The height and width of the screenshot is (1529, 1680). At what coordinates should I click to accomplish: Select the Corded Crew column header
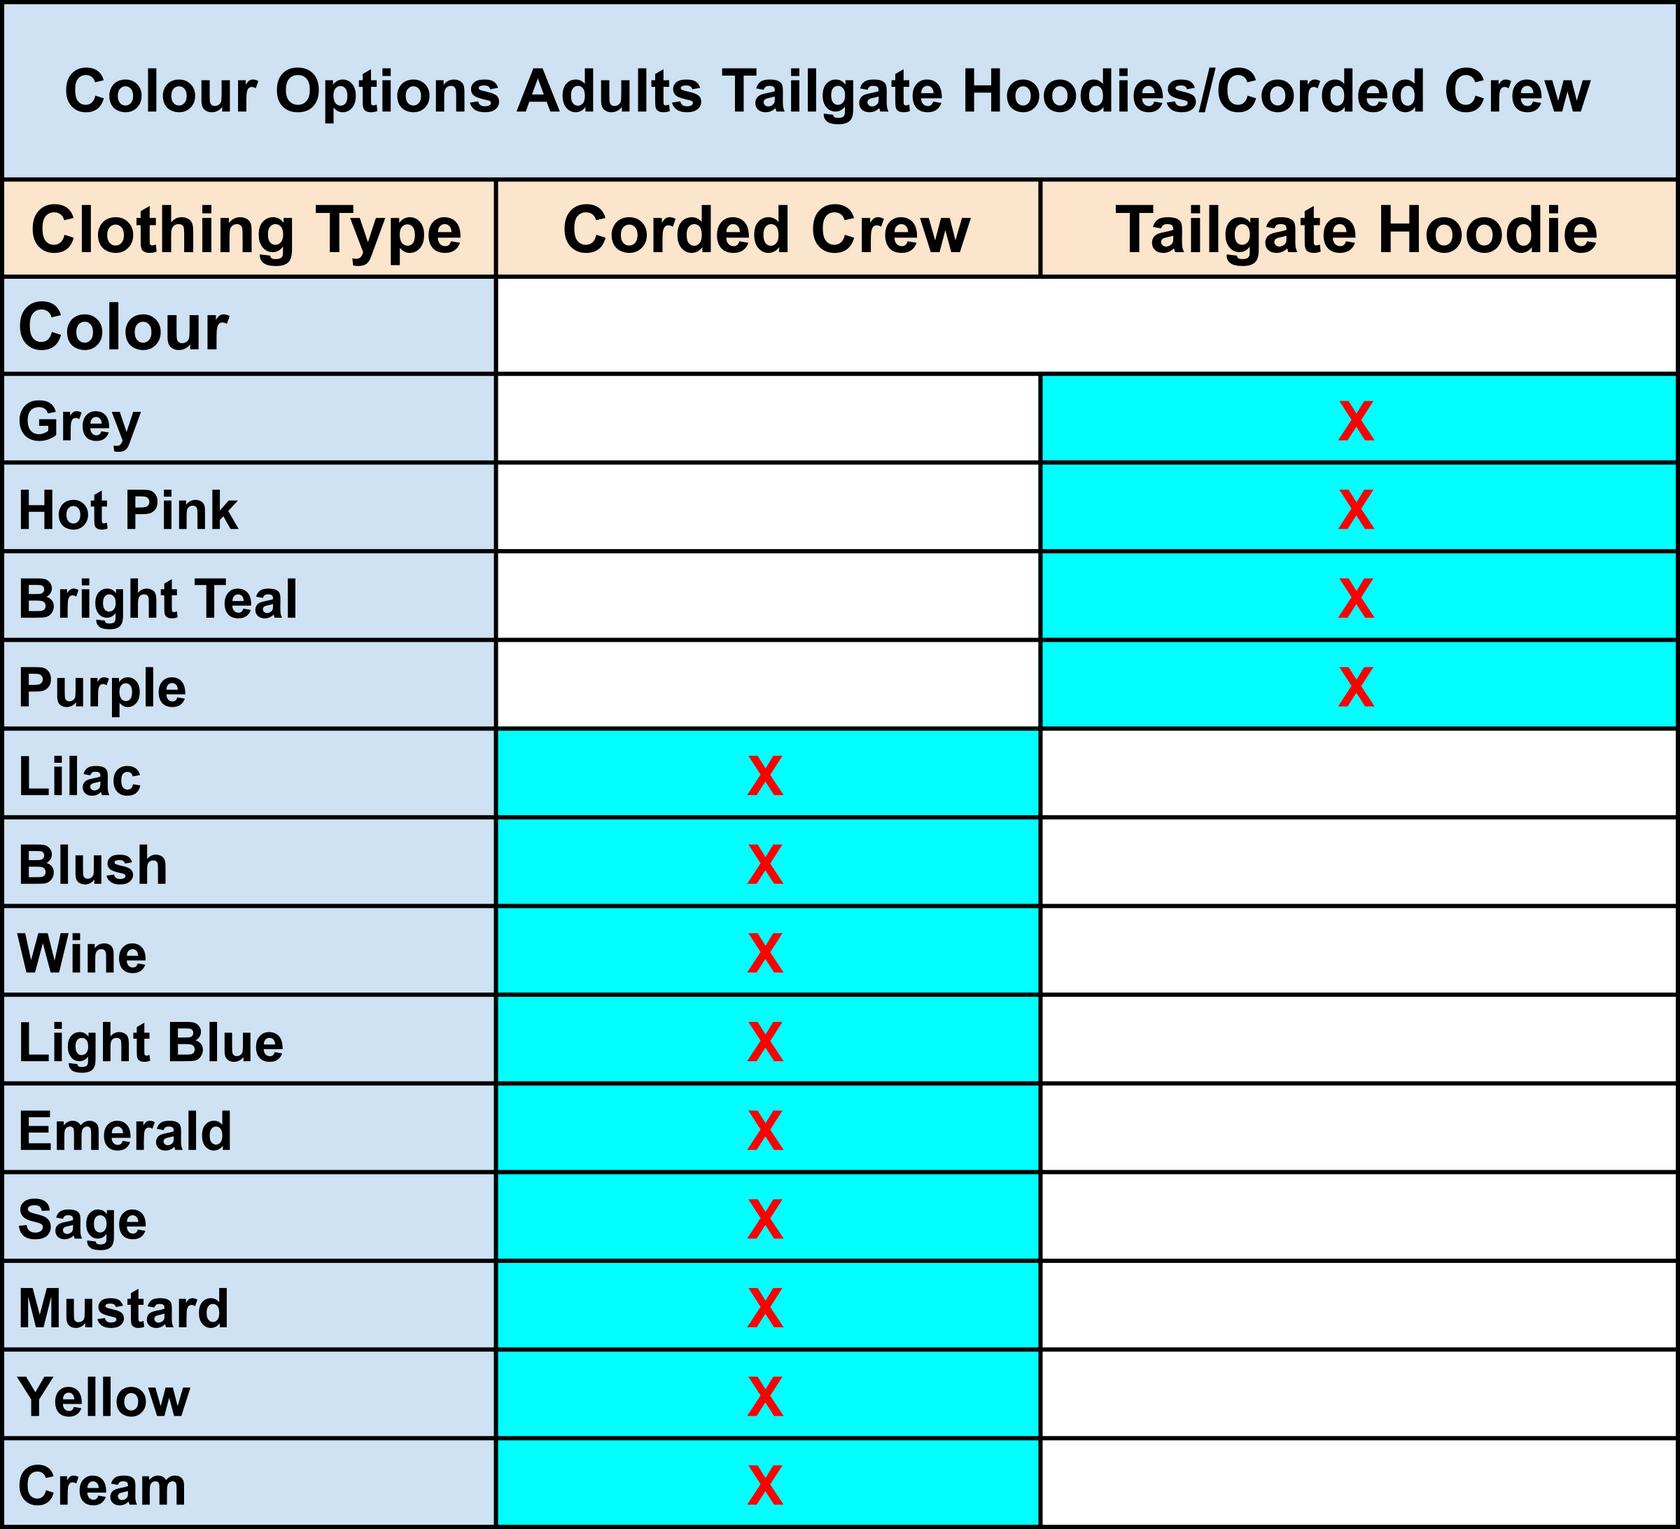click(x=768, y=229)
